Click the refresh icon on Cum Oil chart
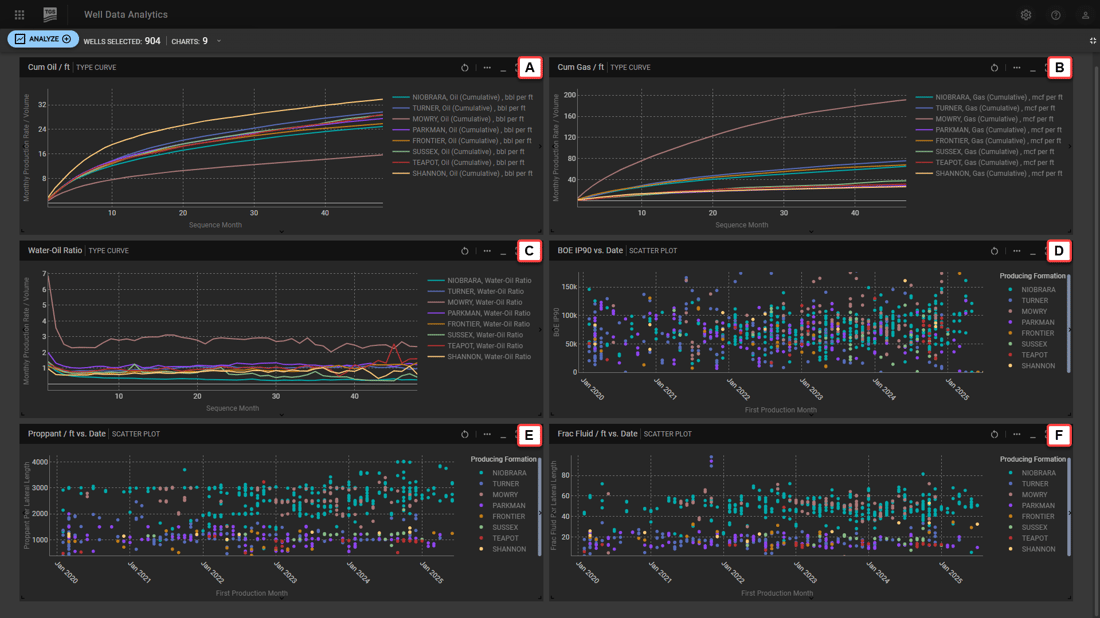The width and height of the screenshot is (1100, 618). pyautogui.click(x=464, y=67)
